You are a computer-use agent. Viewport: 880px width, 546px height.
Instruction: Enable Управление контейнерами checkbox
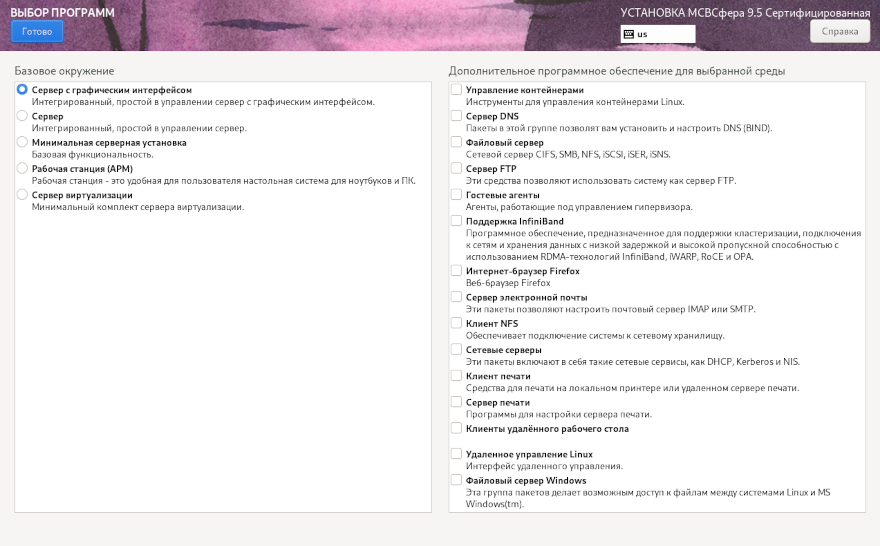(x=457, y=90)
